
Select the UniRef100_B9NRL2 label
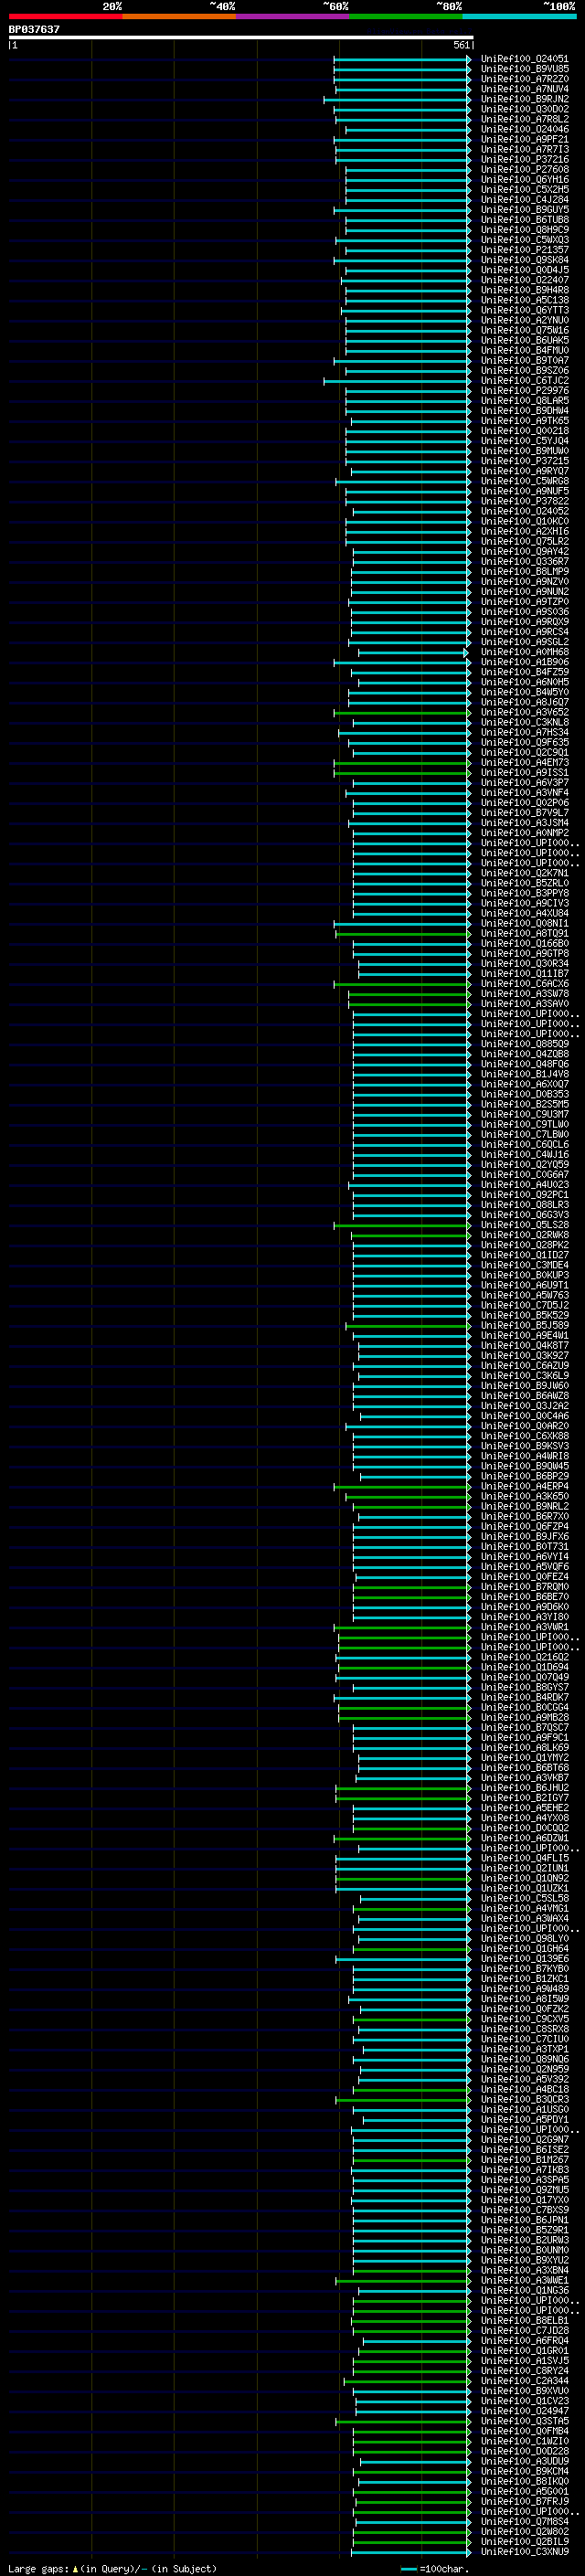pos(525,1506)
